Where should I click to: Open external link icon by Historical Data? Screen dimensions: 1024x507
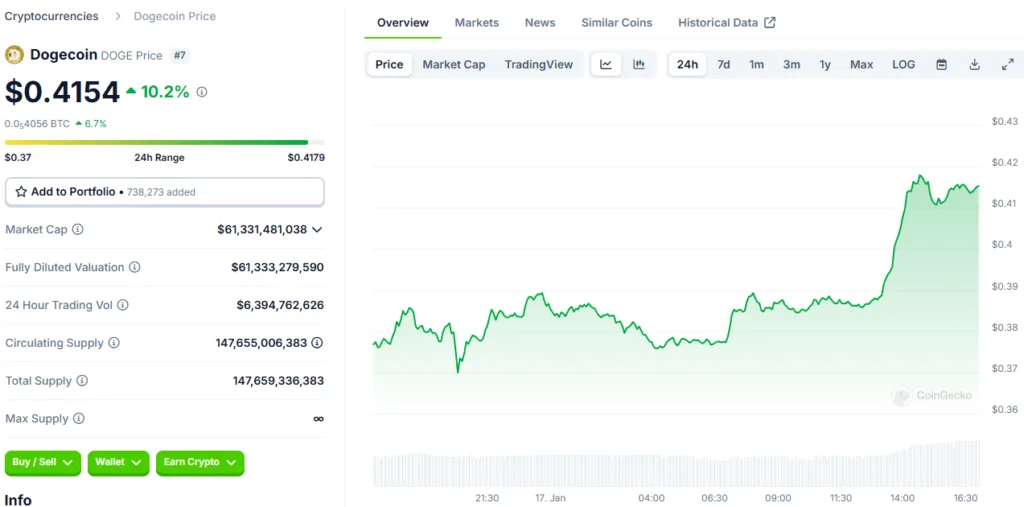click(x=770, y=22)
